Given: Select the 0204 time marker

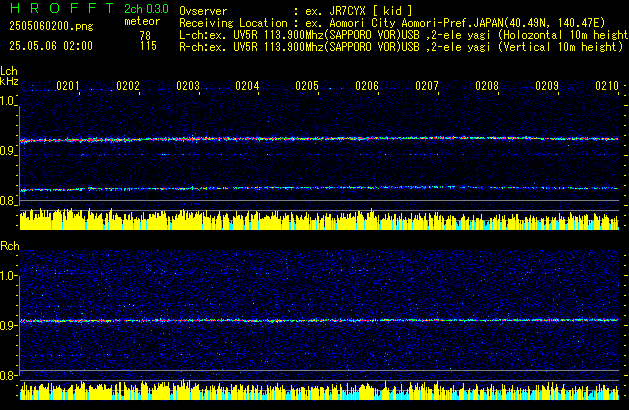Looking at the screenshot, I should pos(247,86).
